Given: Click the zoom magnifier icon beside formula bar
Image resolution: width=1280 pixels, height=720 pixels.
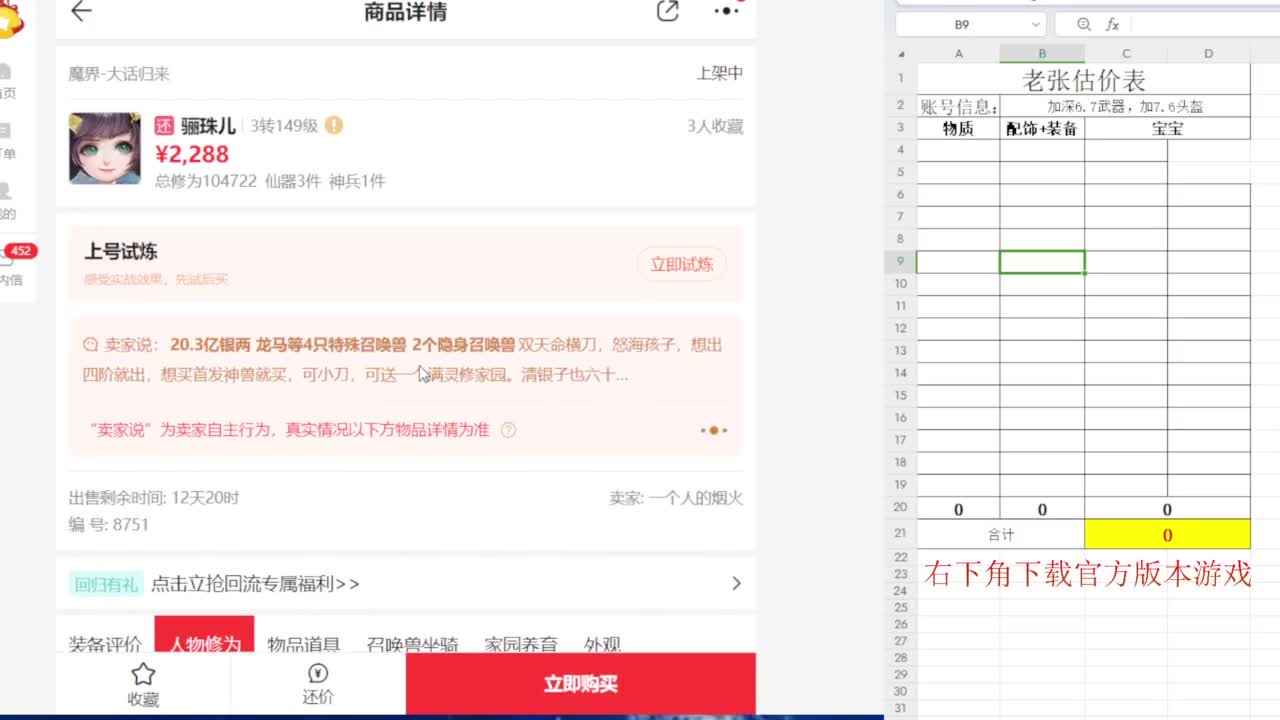Looking at the screenshot, I should 1084,24.
